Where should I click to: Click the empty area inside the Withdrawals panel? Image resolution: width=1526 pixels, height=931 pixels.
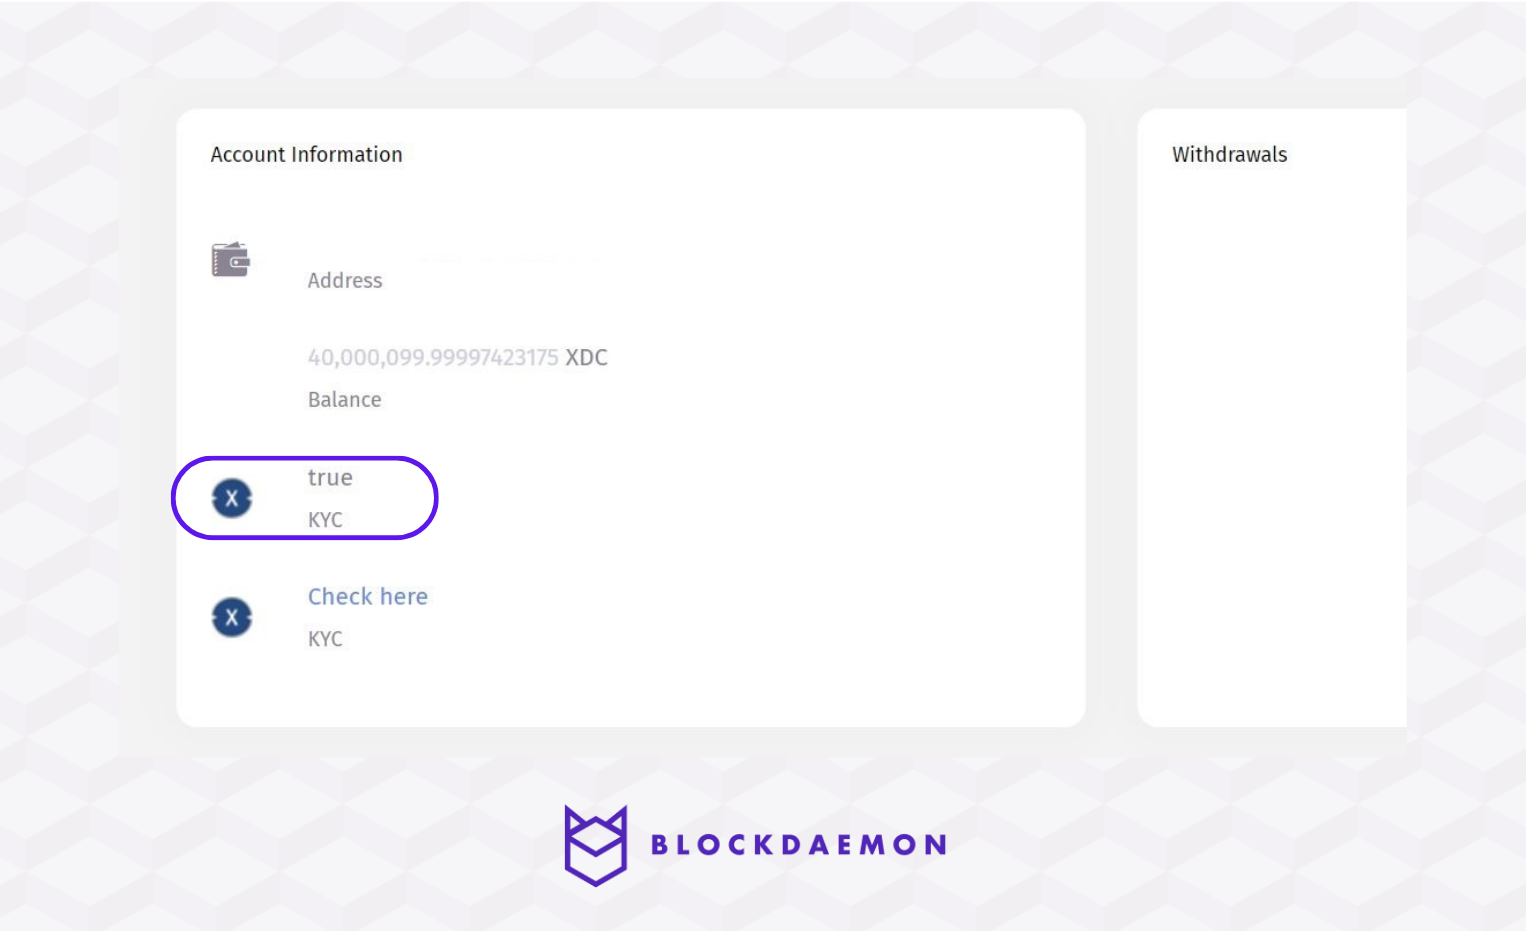[1270, 450]
